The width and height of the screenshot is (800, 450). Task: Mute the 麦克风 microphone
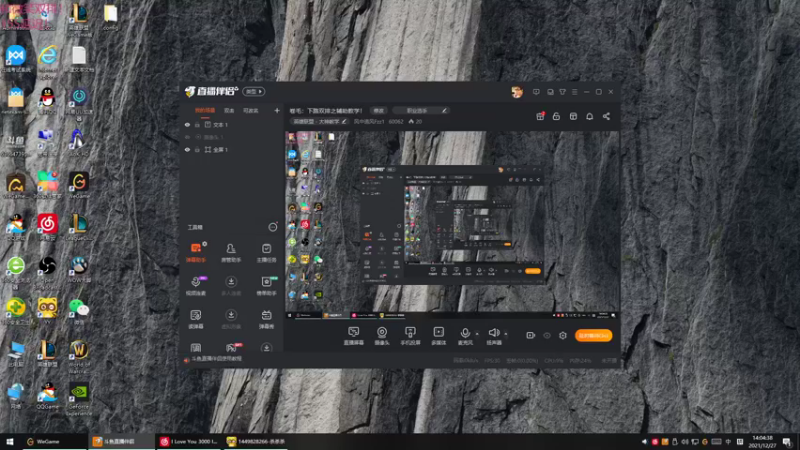[x=465, y=336]
